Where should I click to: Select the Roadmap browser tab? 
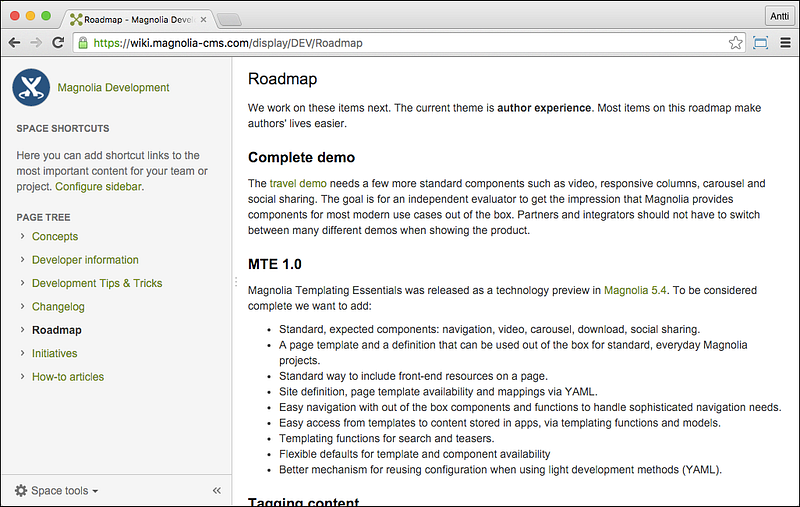tap(138, 19)
